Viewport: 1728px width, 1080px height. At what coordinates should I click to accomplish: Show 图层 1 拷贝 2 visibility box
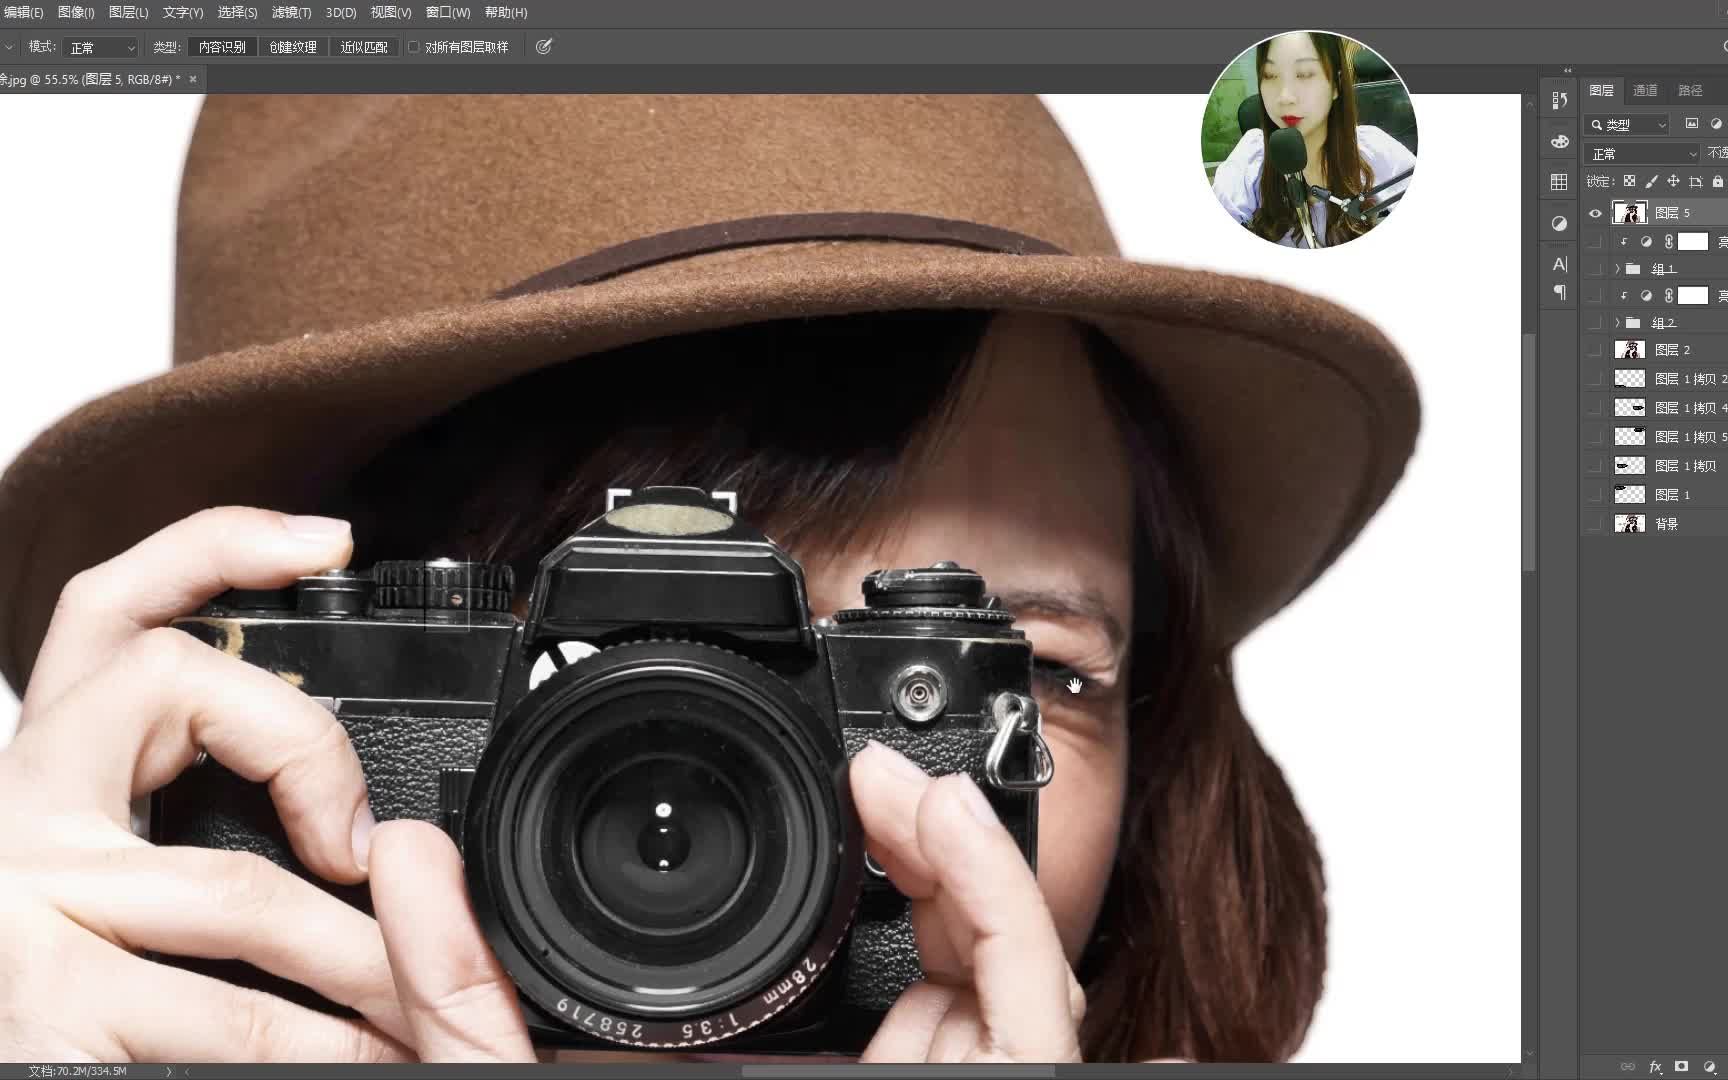click(1595, 379)
